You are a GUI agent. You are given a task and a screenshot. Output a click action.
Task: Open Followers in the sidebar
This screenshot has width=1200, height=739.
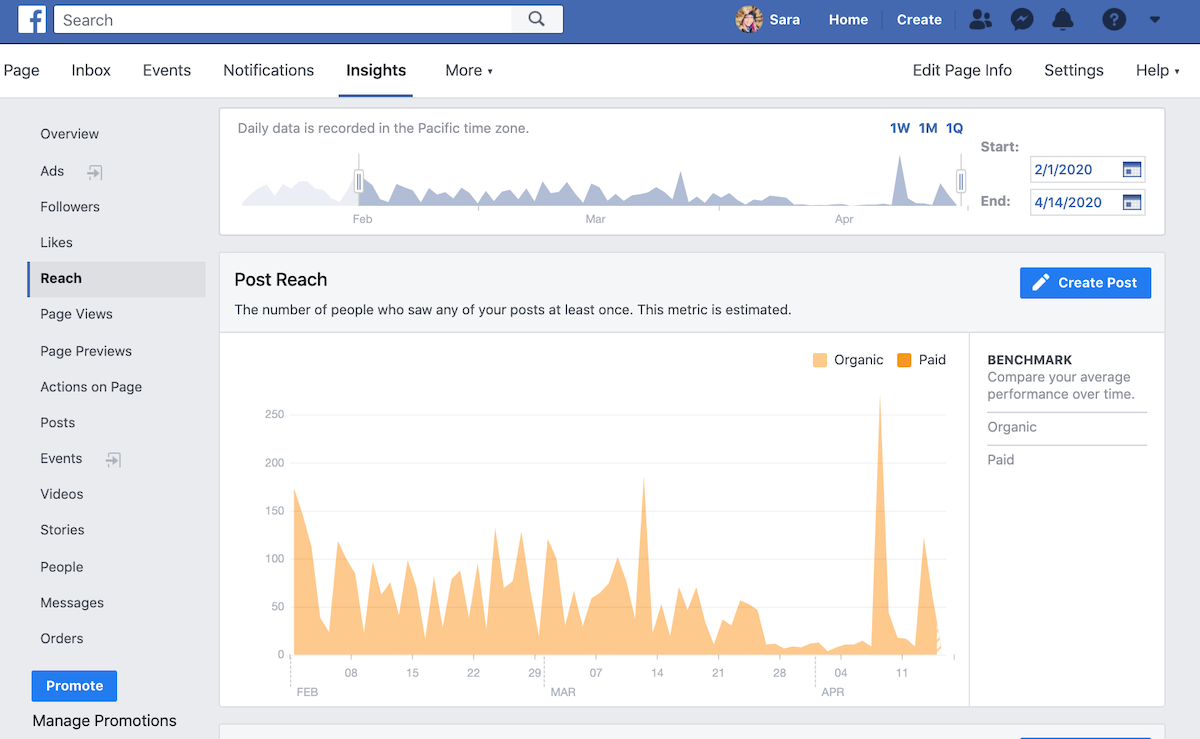(70, 207)
